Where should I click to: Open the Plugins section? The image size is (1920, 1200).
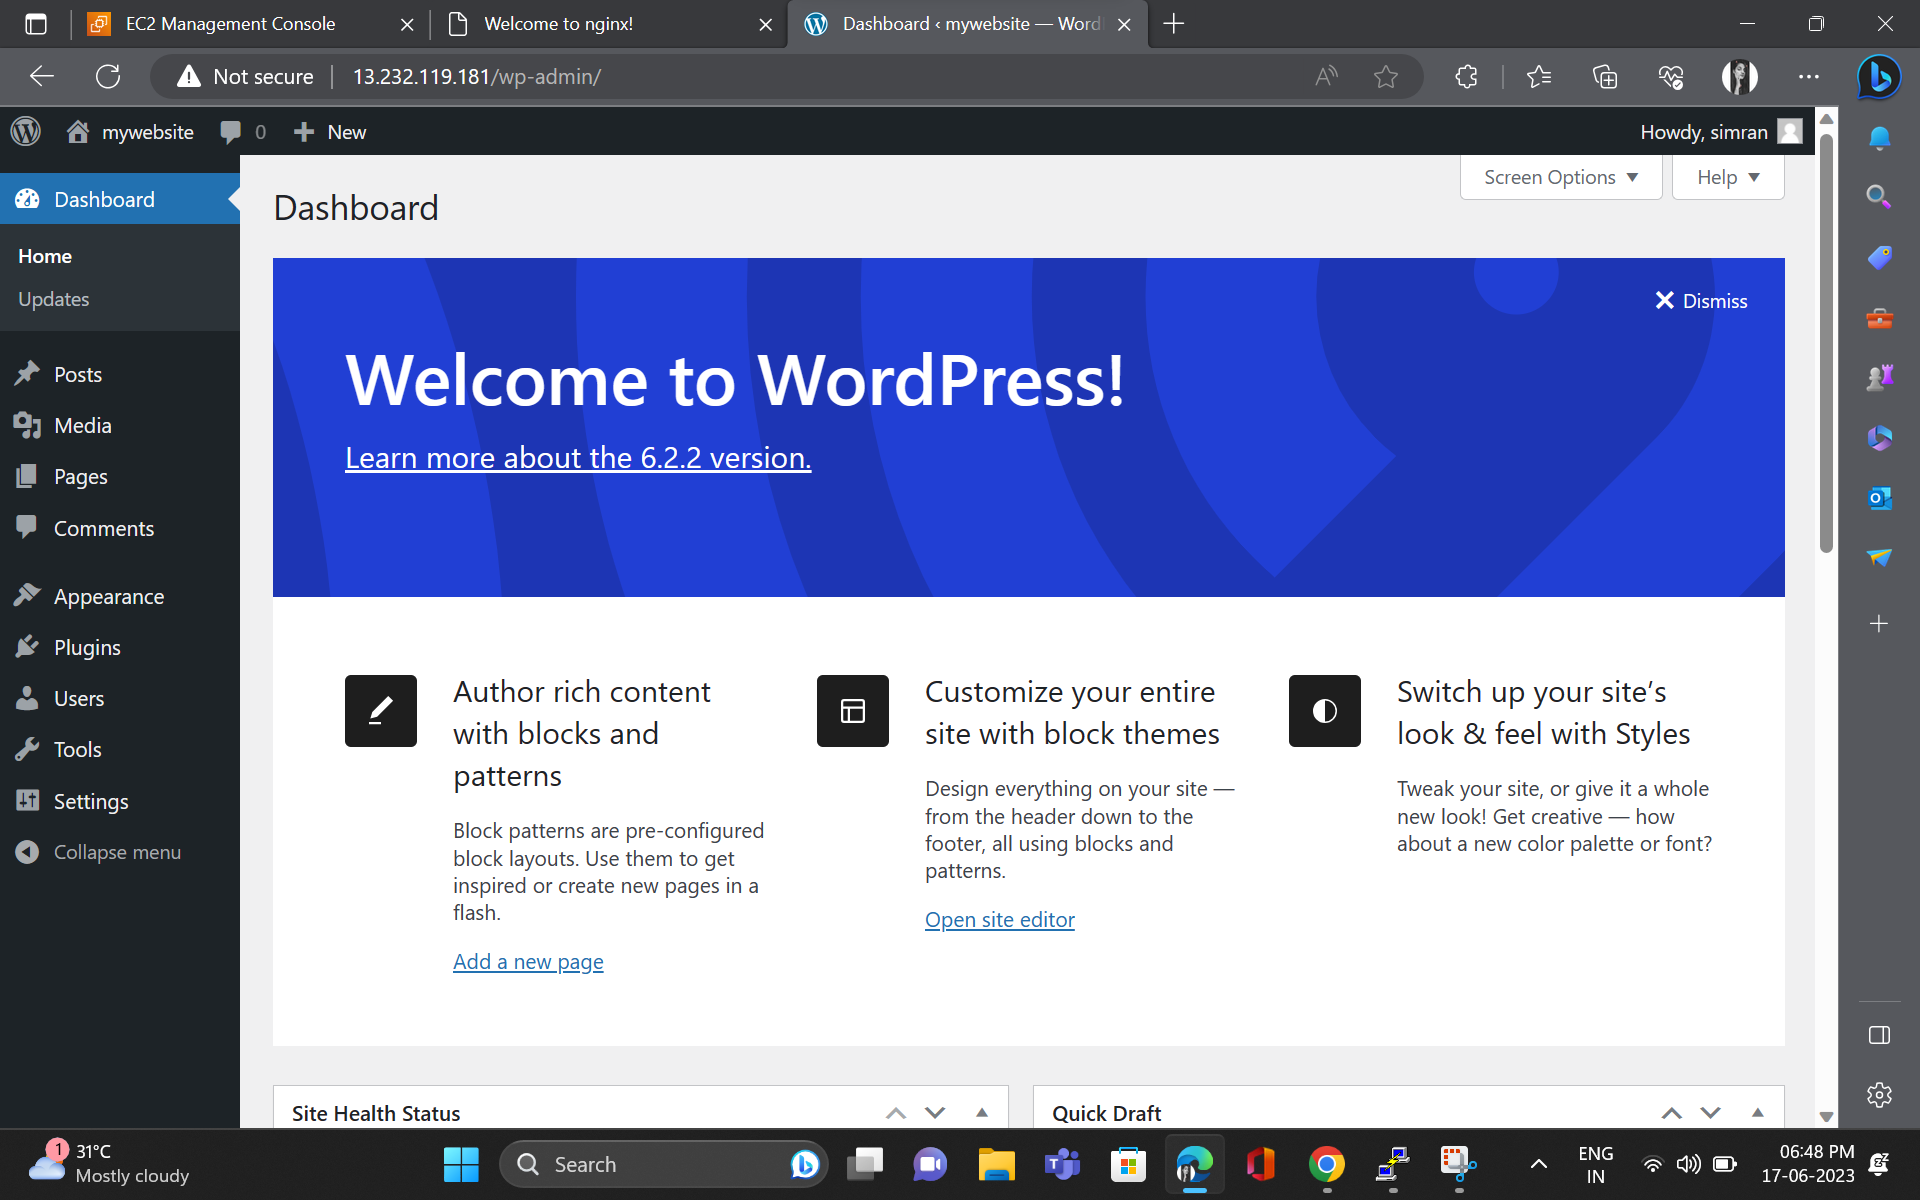[86, 647]
